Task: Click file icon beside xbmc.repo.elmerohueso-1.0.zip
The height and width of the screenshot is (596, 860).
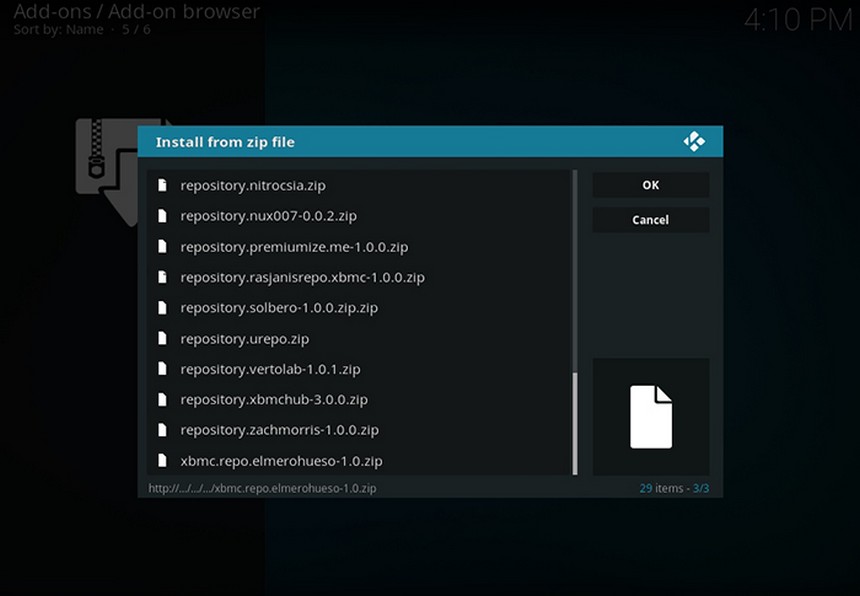Action: (162, 460)
